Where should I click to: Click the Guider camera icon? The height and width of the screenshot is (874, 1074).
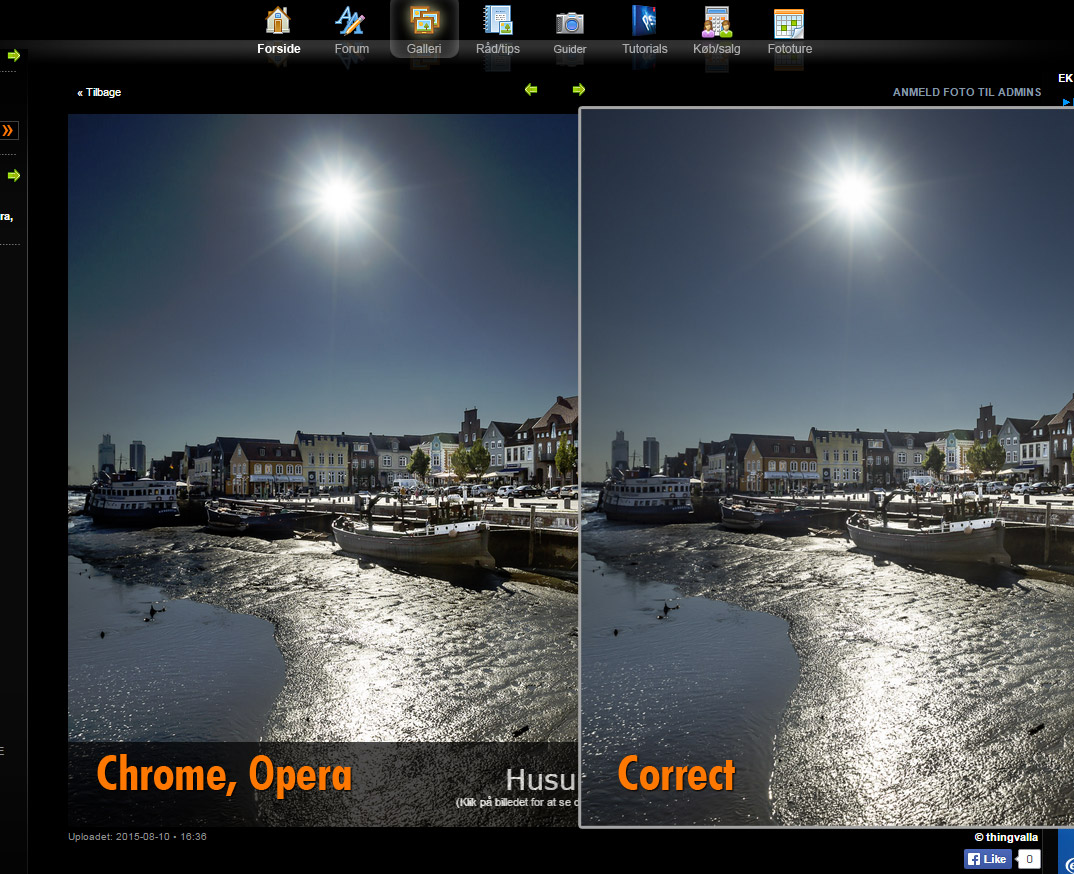tap(569, 23)
